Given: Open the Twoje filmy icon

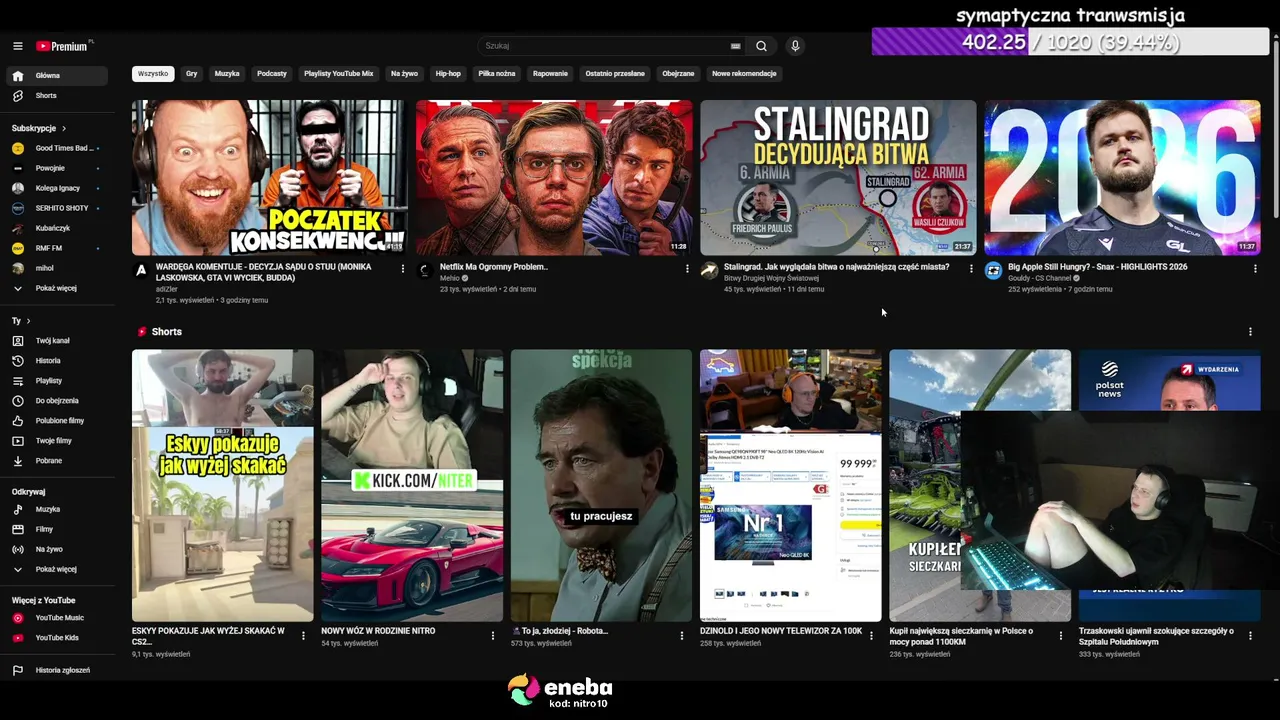Looking at the screenshot, I should tap(17, 441).
